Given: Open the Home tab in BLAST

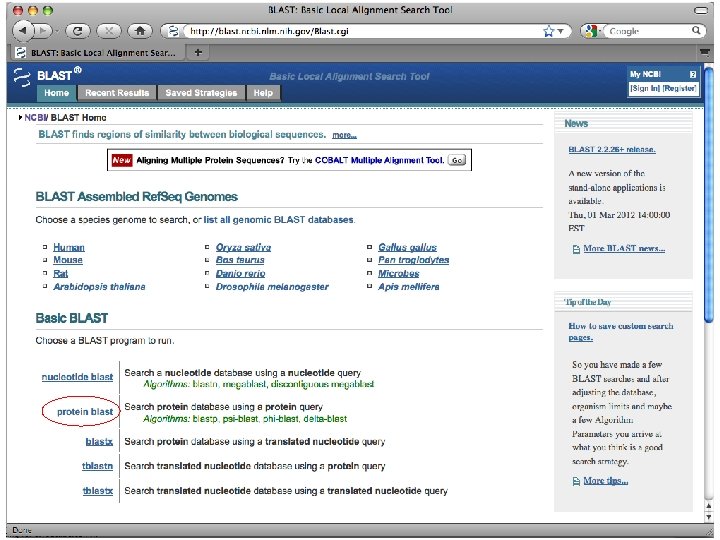Looking at the screenshot, I should click(56, 93).
